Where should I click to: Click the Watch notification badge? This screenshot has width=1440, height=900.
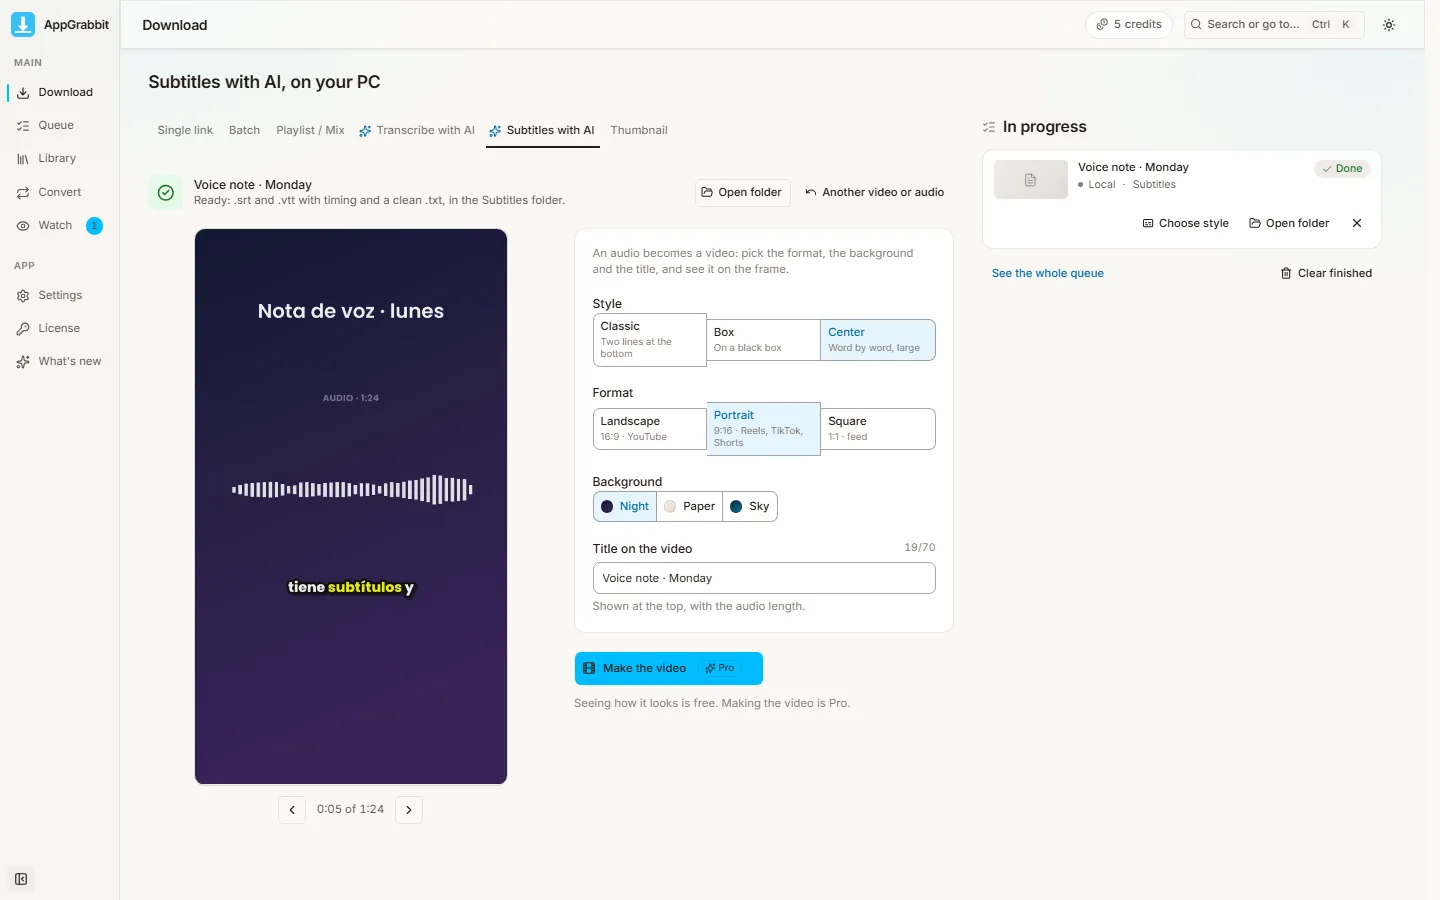[94, 226]
